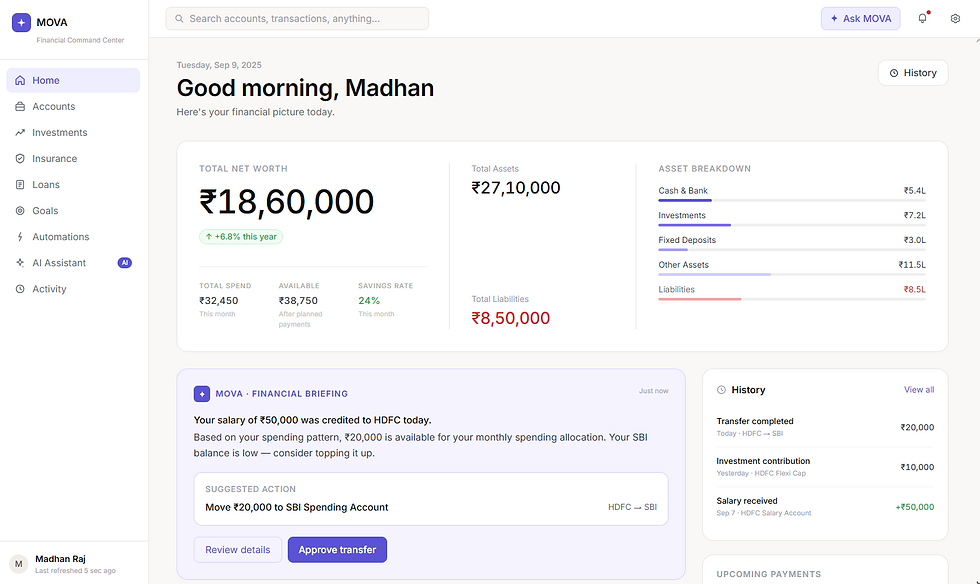This screenshot has width=980, height=584.
Task: Open the settings gear
Action: coord(955,19)
